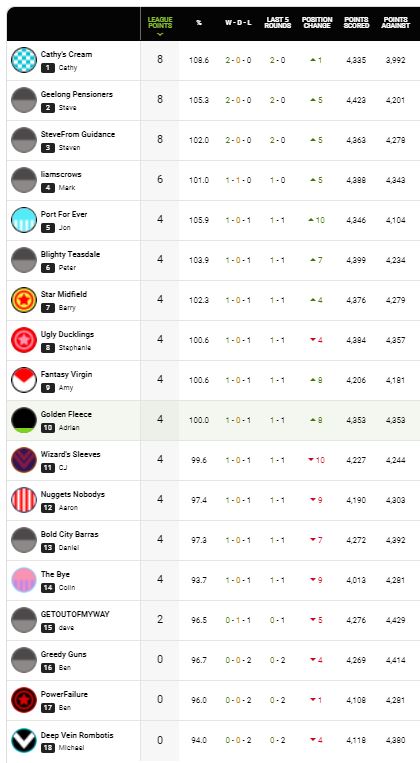Image resolution: width=420 pixels, height=763 pixels.
Task: Click Nuggets Nobodys red striped logo
Action: click(24, 500)
